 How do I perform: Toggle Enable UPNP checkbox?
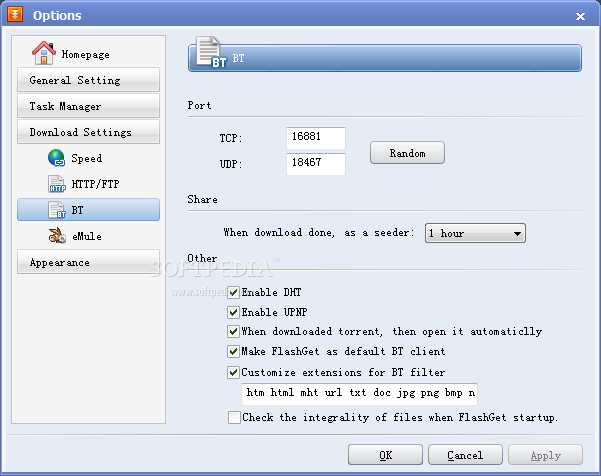[x=233, y=312]
